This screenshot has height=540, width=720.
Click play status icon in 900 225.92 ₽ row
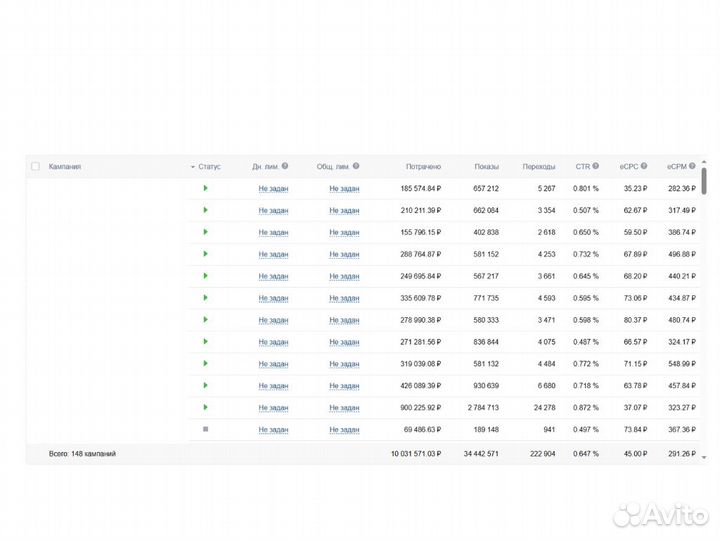pos(205,407)
